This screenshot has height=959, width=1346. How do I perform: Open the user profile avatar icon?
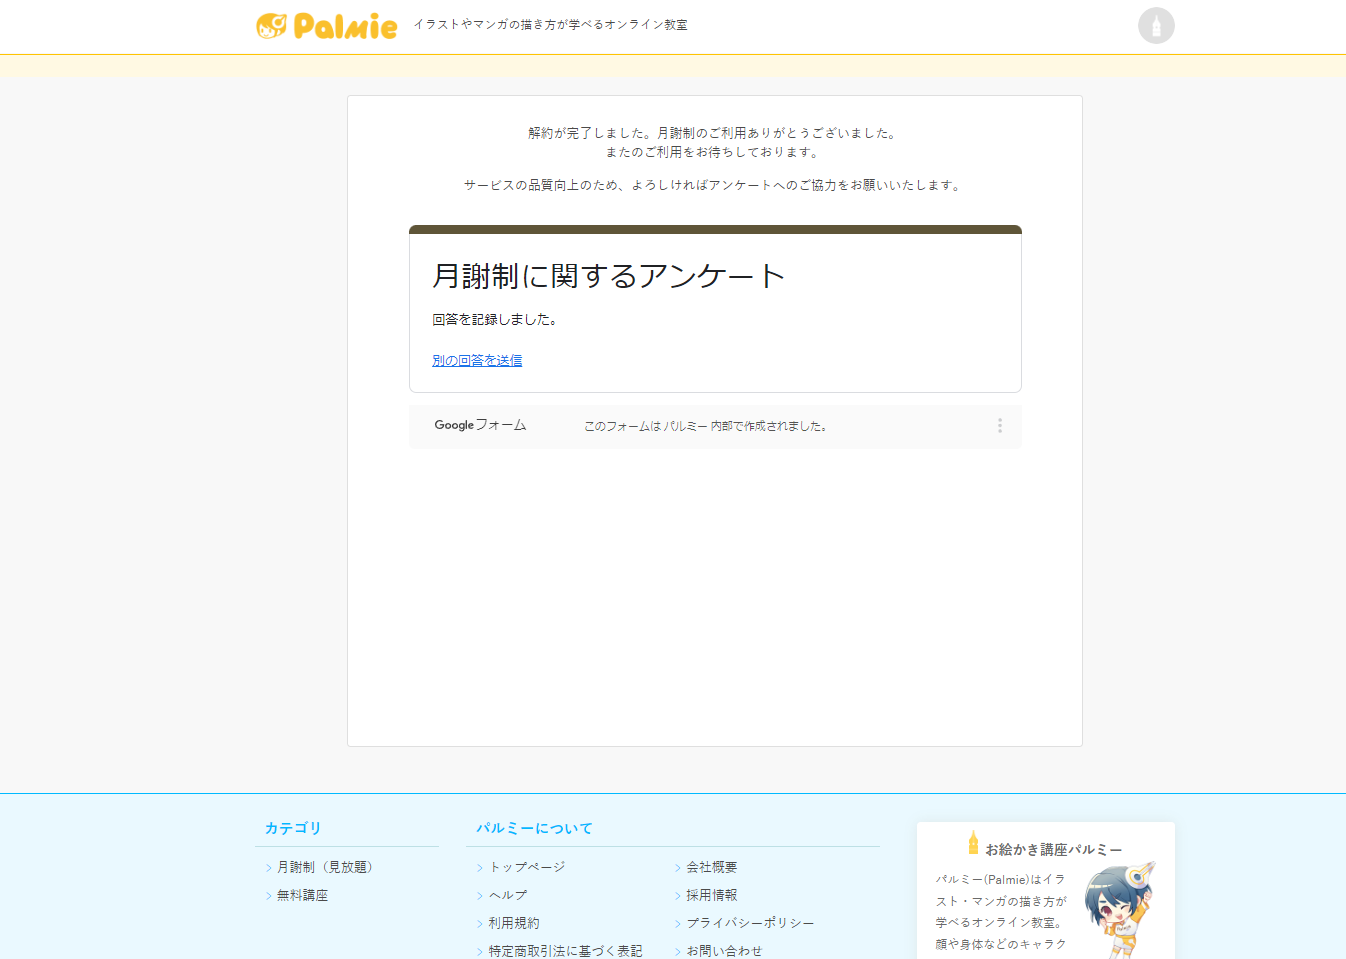tap(1156, 26)
